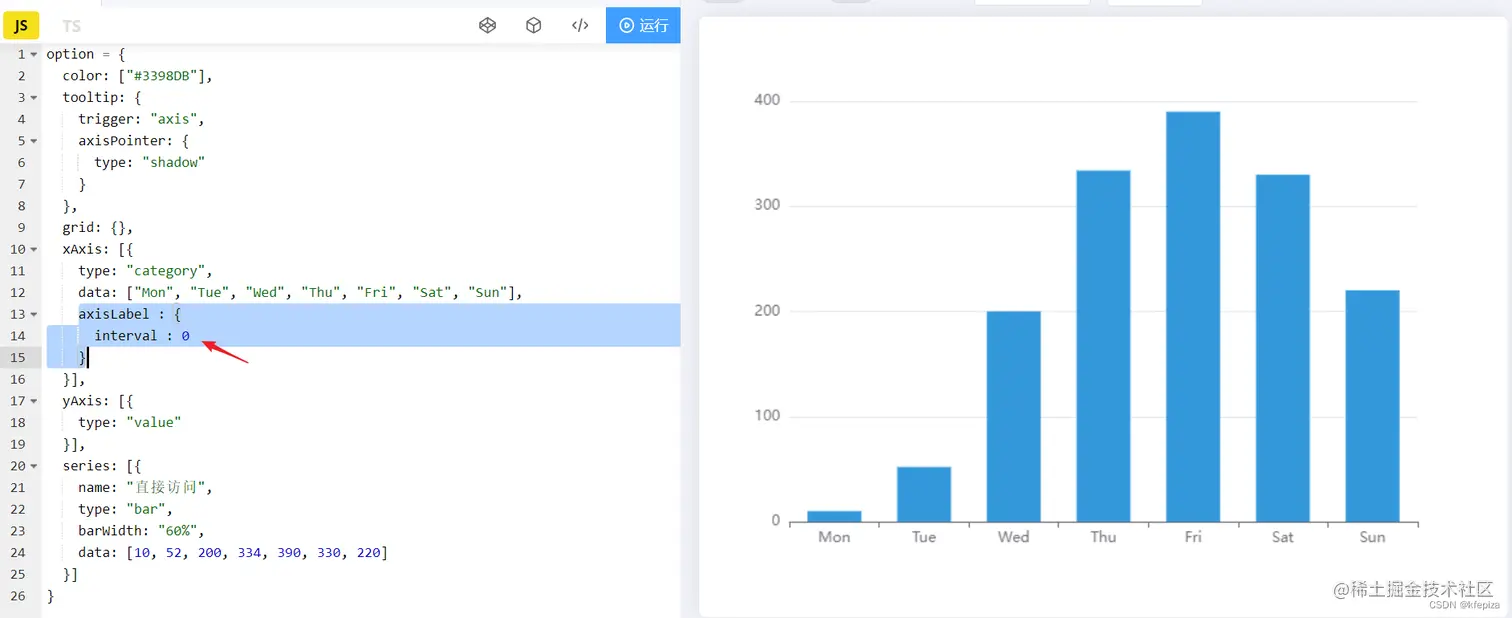
Task: Click the Tue bar in the chart
Action: (924, 494)
